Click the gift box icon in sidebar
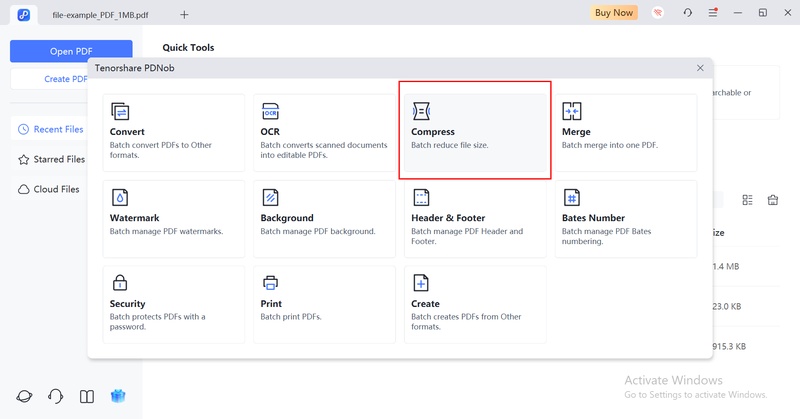 118,396
